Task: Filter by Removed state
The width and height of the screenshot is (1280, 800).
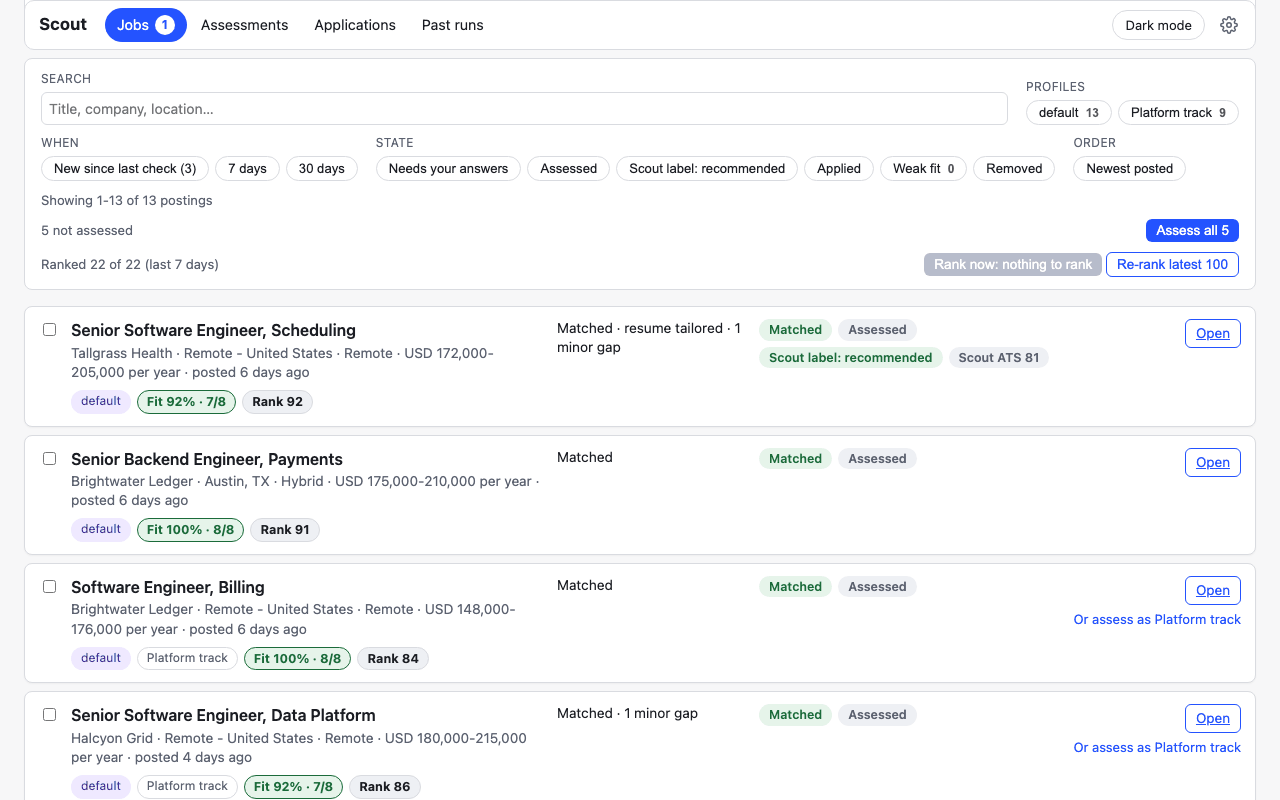Action: 1014,168
